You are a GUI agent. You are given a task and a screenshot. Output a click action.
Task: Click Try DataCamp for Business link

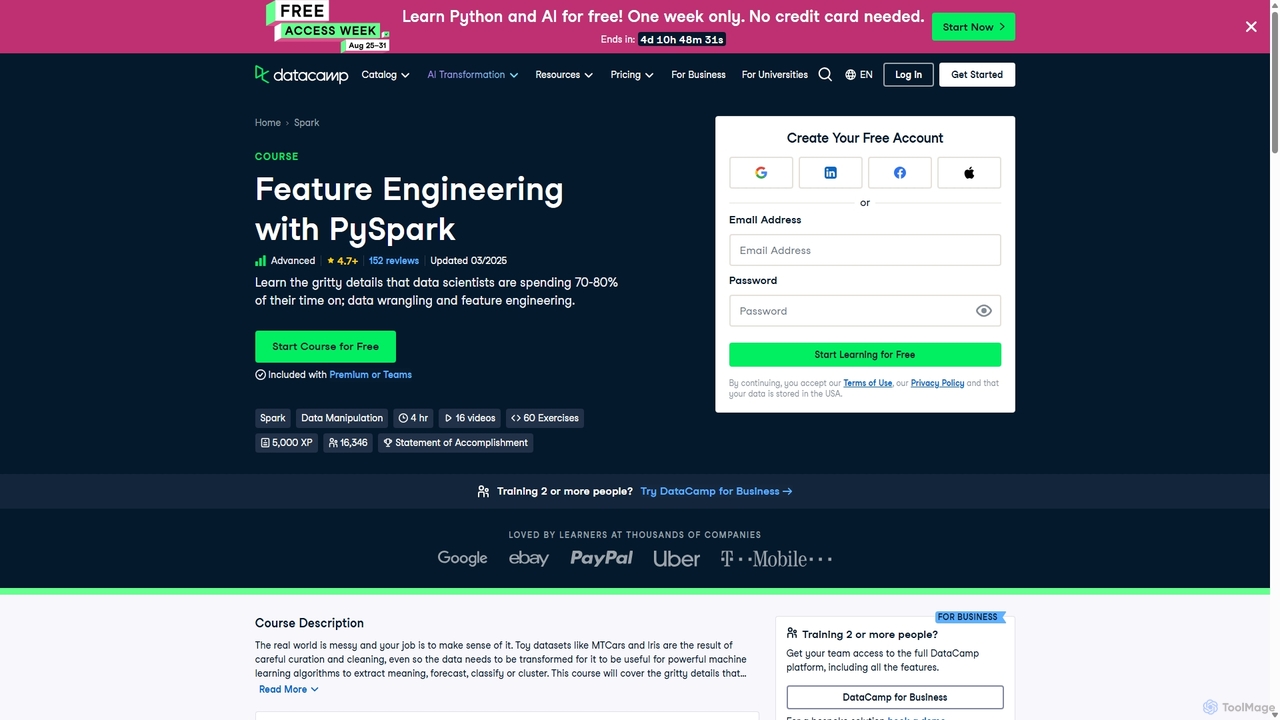click(x=716, y=491)
